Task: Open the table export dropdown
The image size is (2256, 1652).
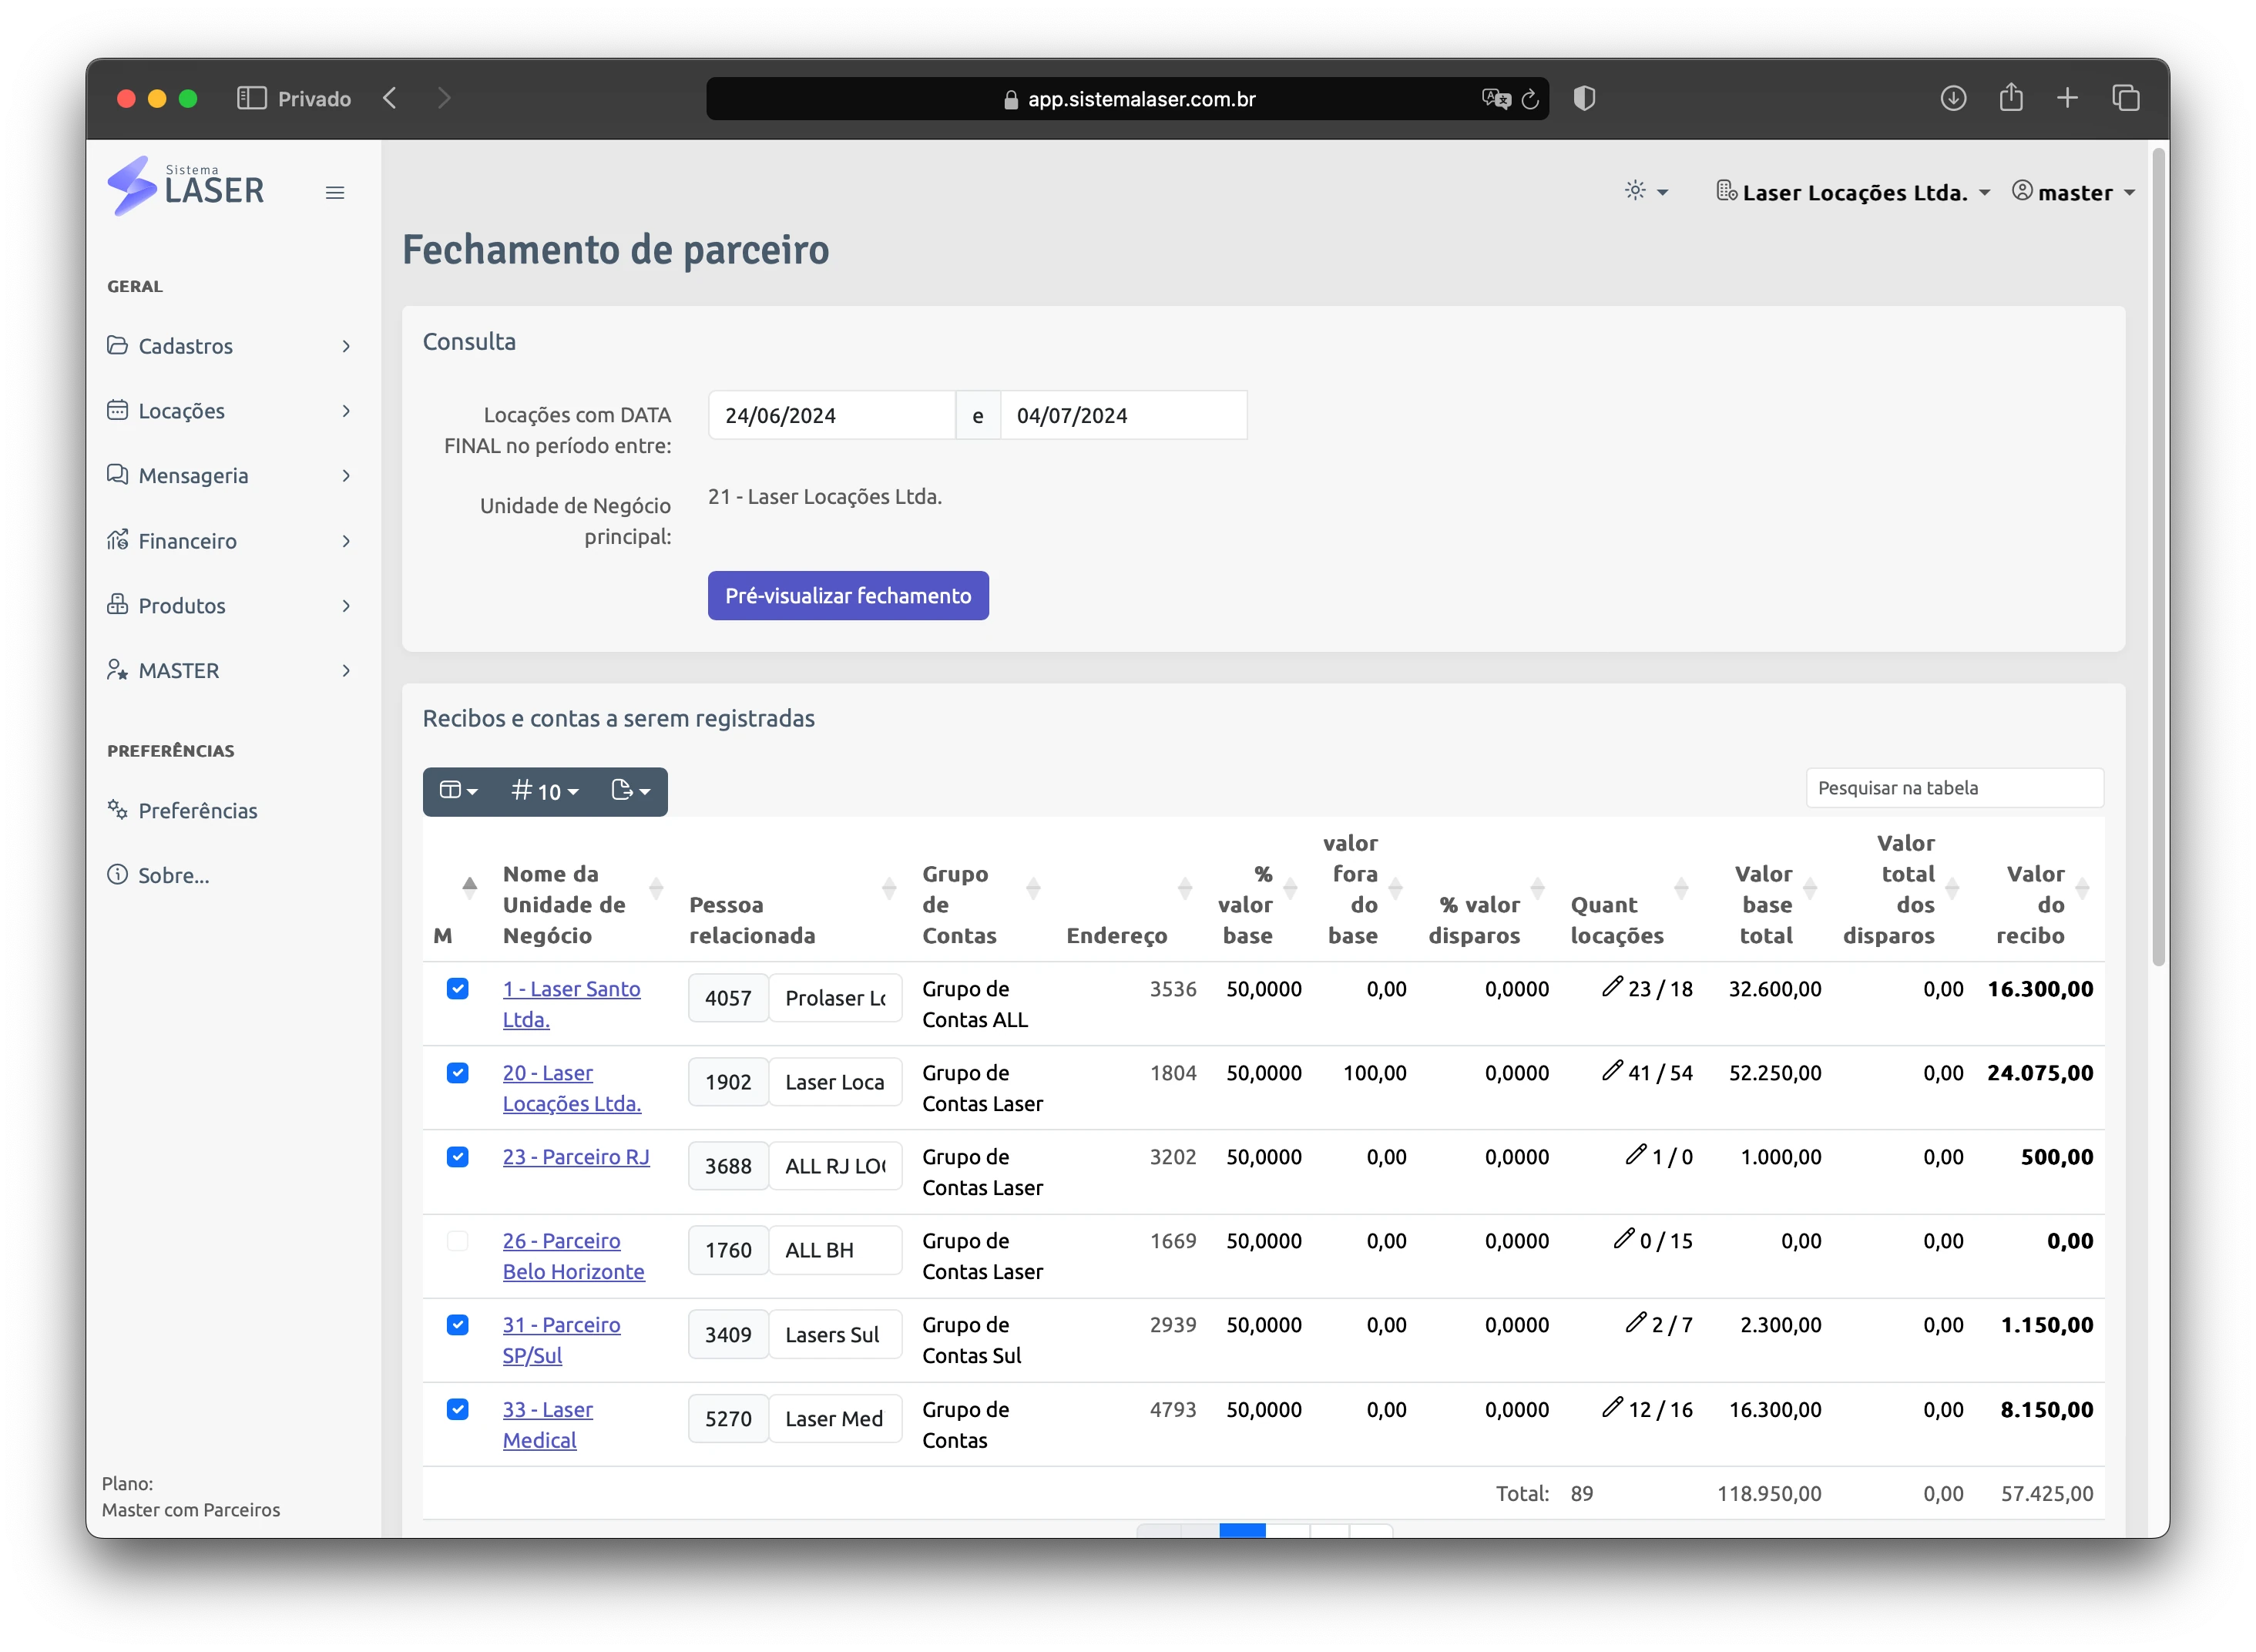Action: [x=631, y=791]
